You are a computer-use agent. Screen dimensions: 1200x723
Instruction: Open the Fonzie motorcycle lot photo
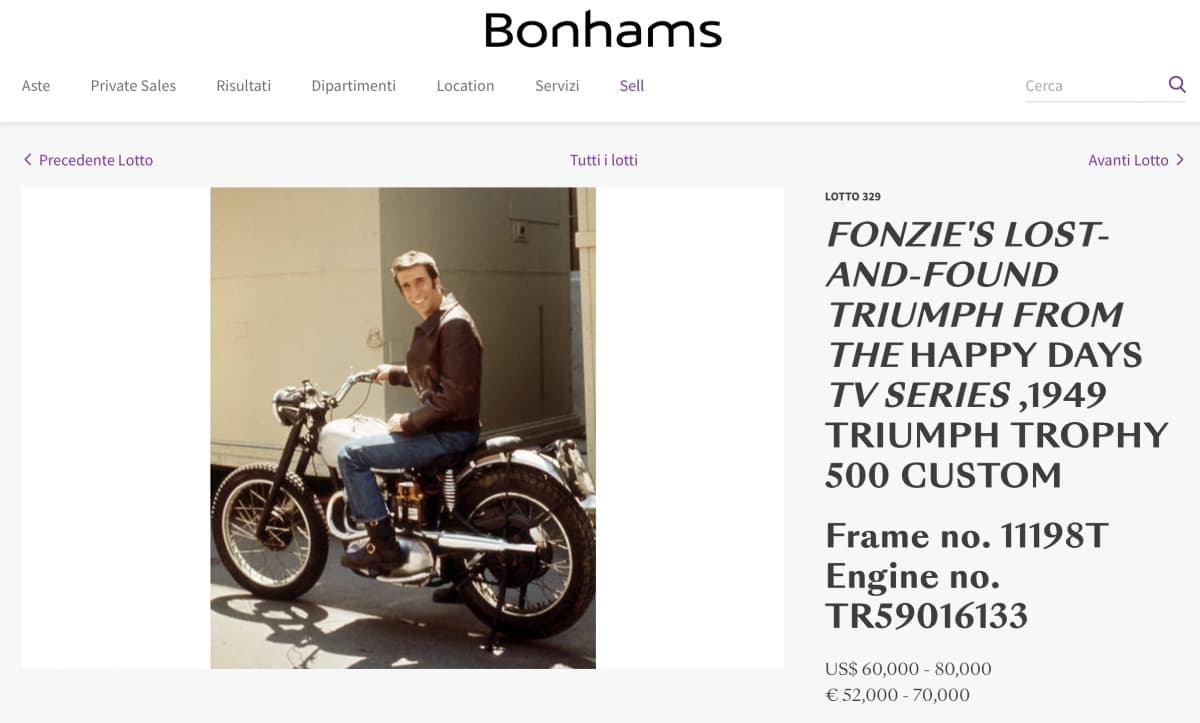[x=403, y=427]
